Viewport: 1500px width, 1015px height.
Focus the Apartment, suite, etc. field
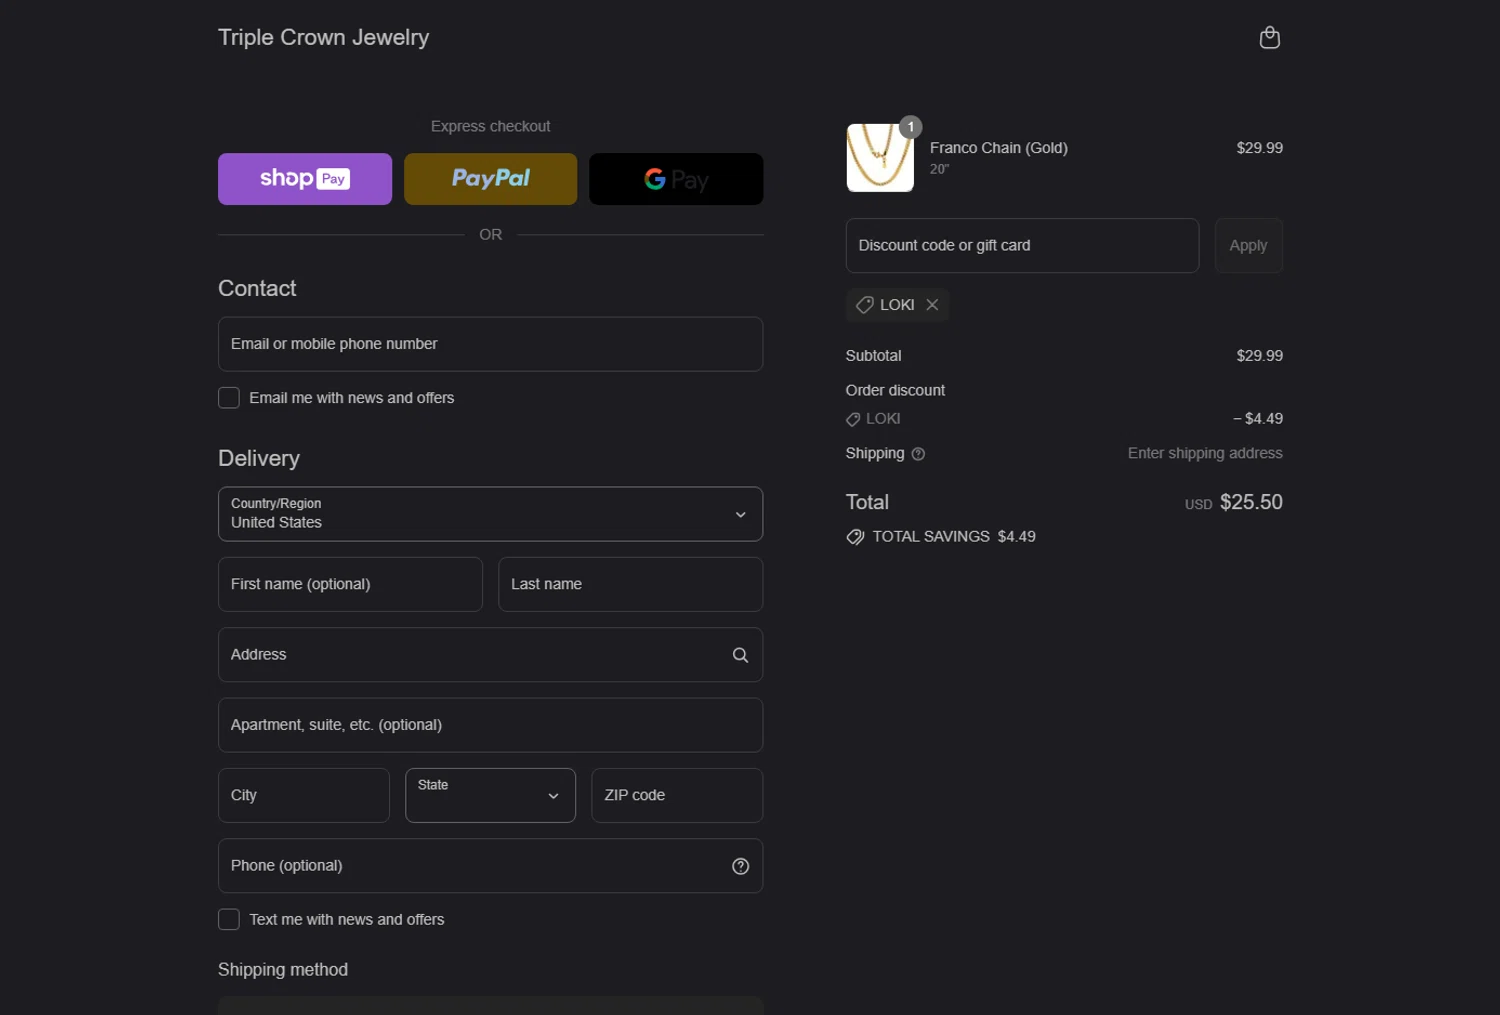pos(490,725)
